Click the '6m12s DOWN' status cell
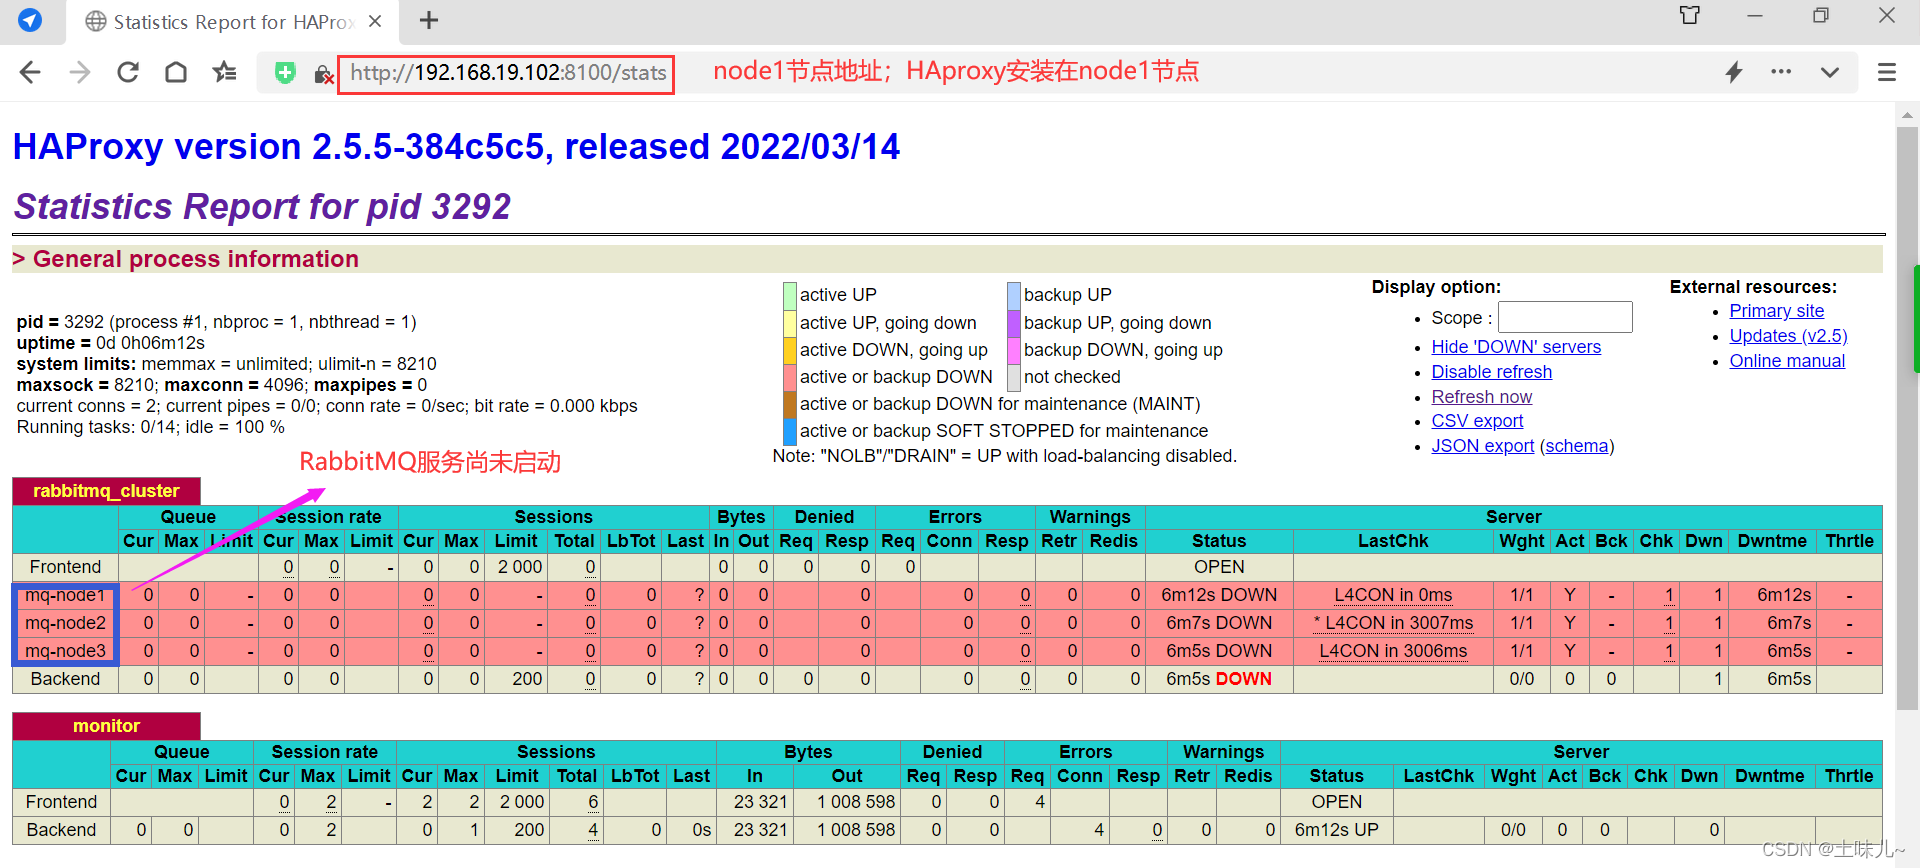 [x=1219, y=595]
